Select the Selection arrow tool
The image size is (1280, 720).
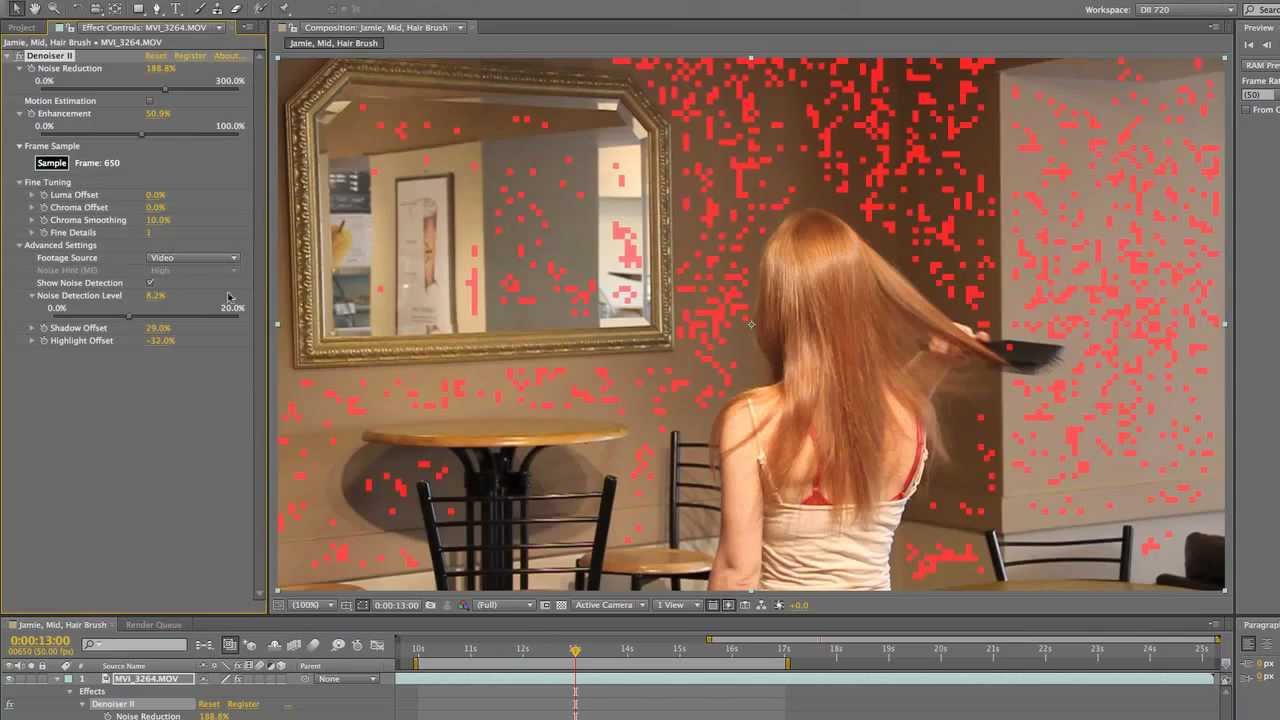pos(17,8)
